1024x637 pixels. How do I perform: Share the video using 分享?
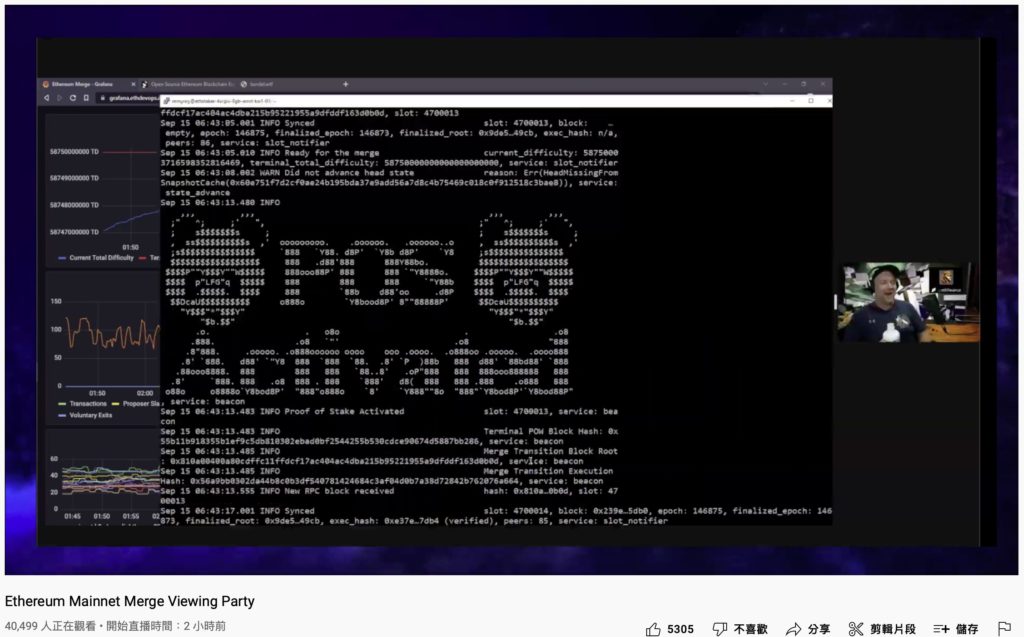coord(808,629)
